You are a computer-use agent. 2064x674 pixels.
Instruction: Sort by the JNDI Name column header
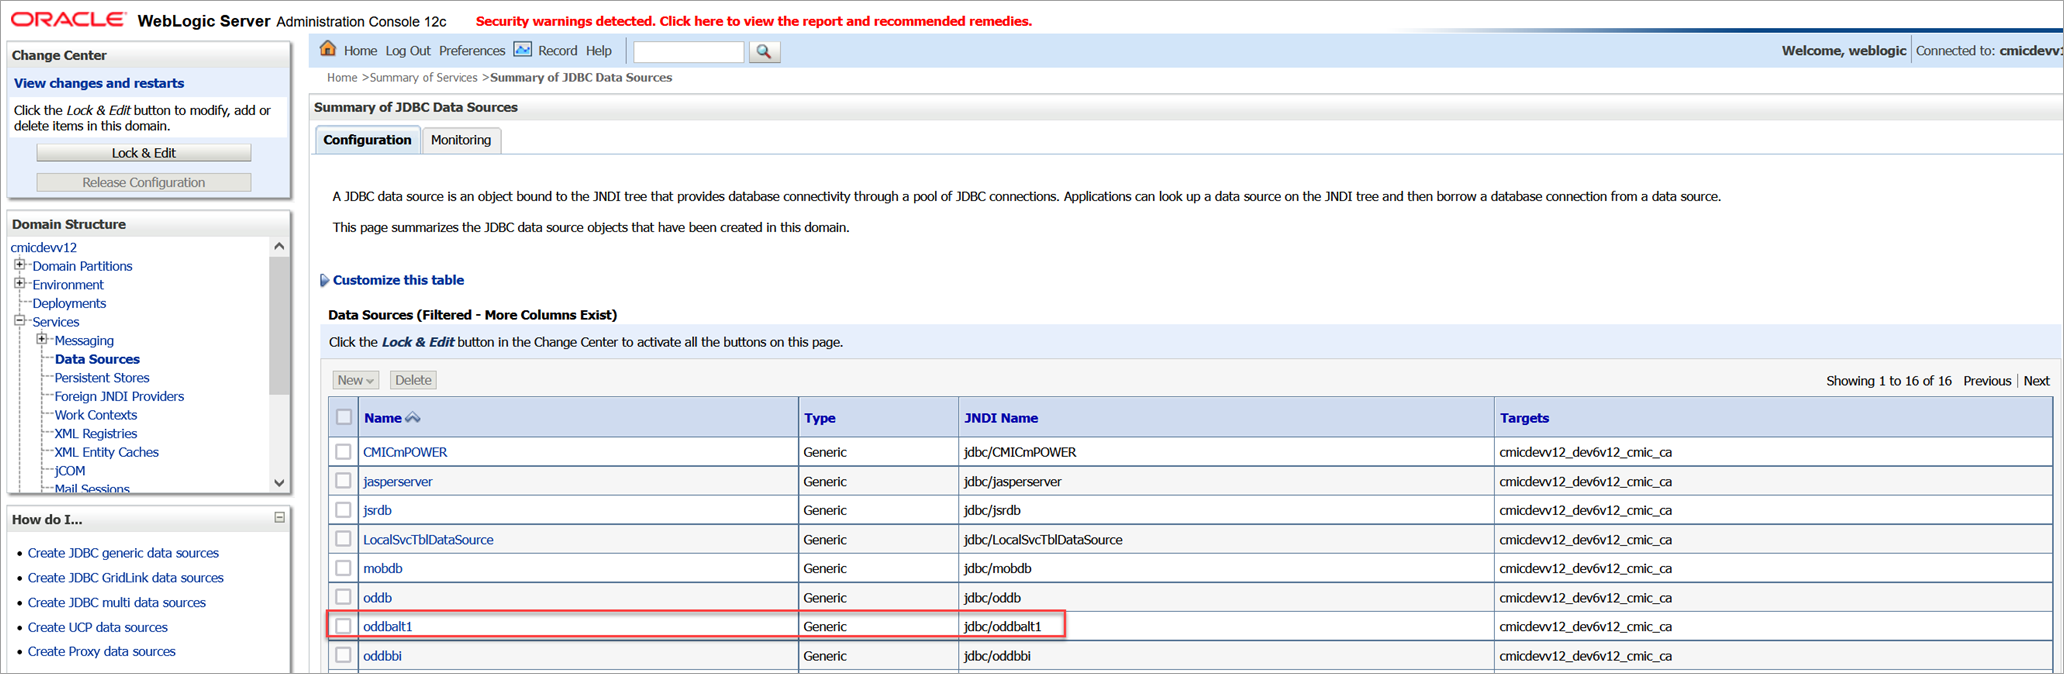1000,418
